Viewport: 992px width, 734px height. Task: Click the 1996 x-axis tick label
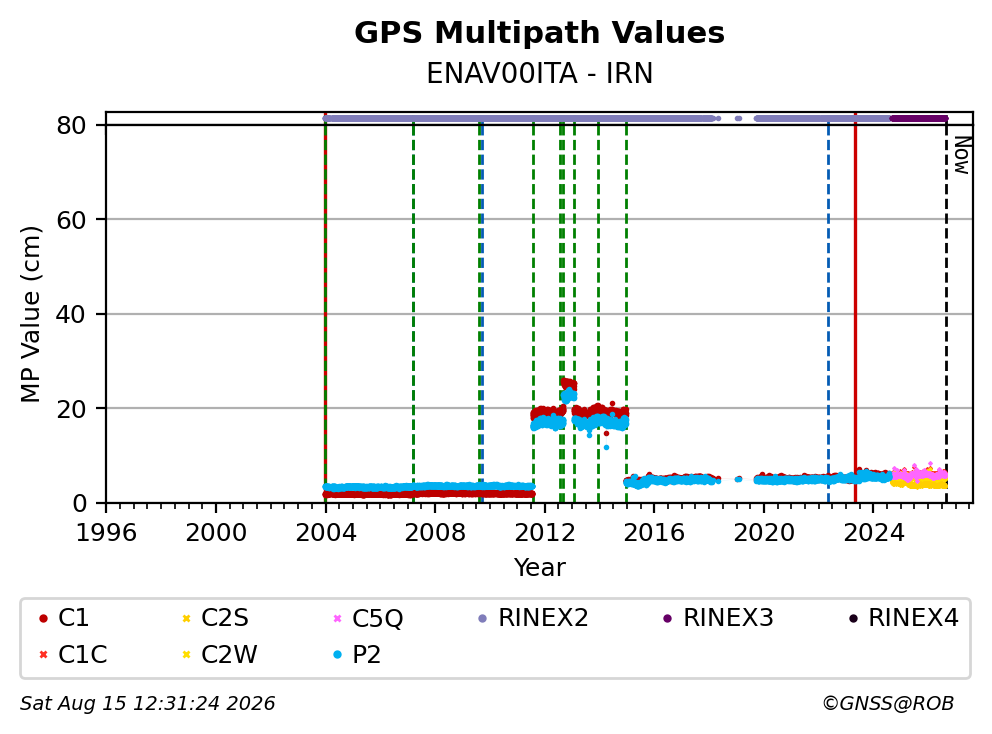pyautogui.click(x=106, y=533)
